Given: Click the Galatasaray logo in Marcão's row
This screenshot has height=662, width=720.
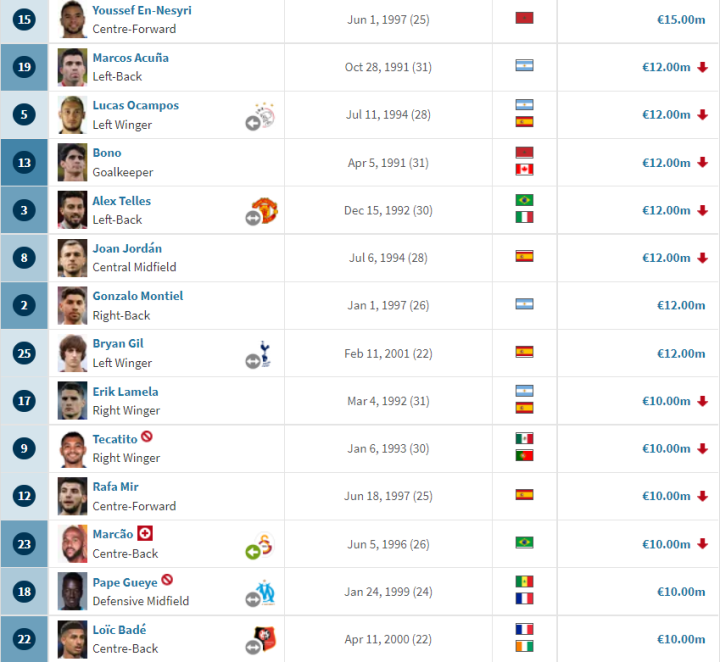Looking at the screenshot, I should pos(264,545).
